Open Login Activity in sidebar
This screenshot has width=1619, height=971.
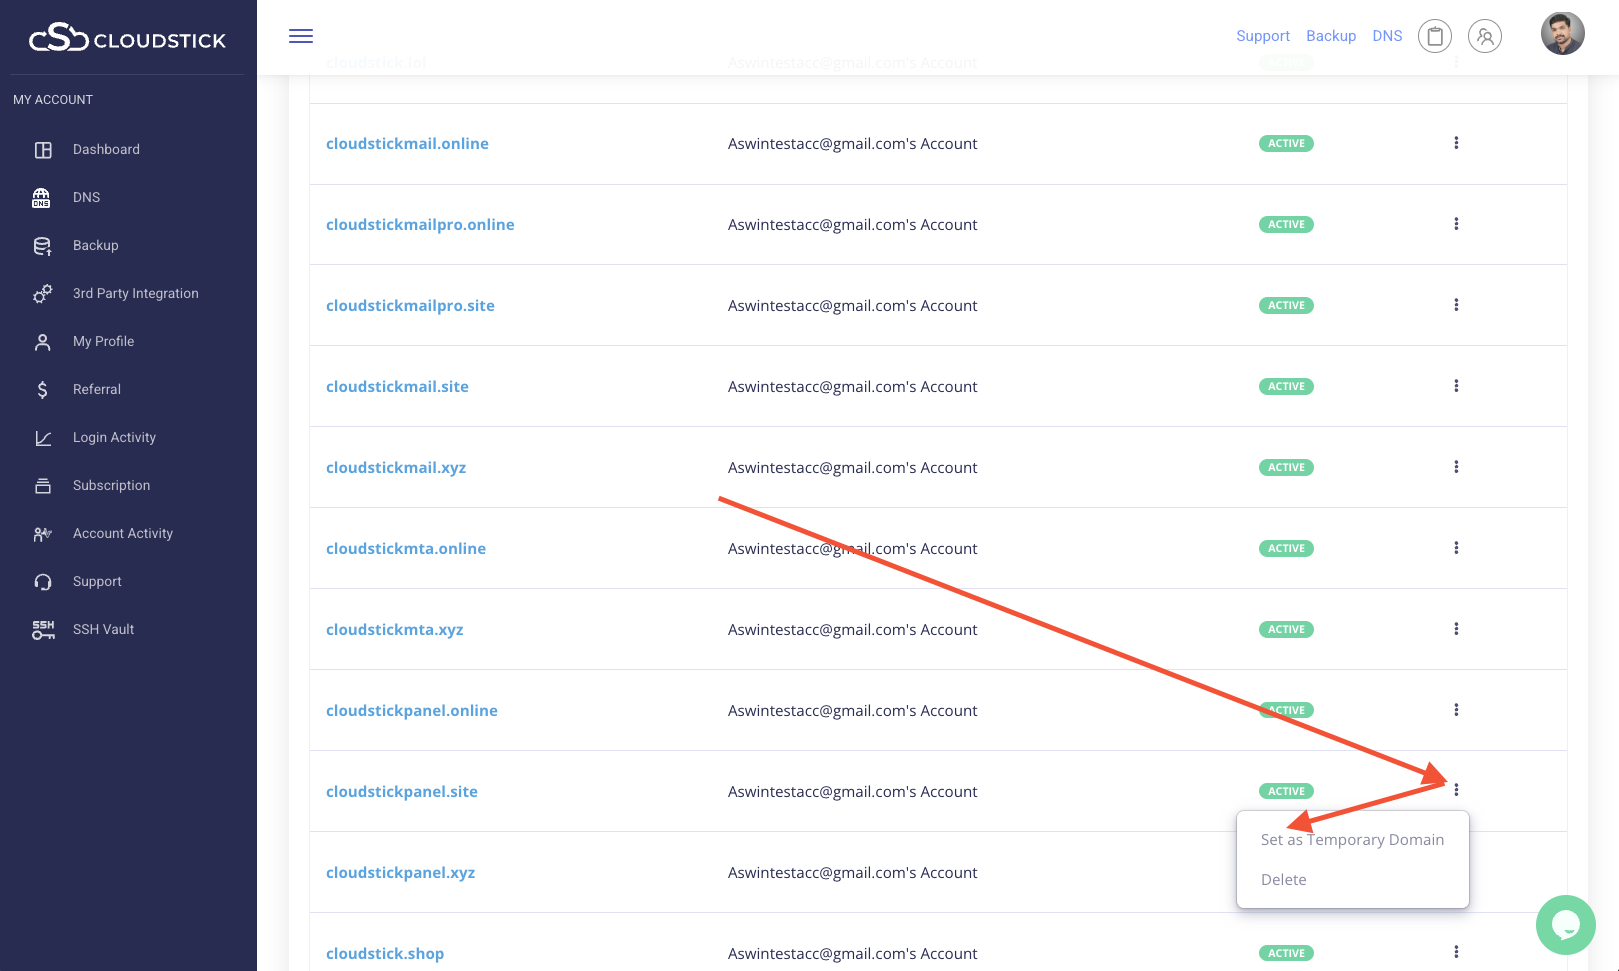114,437
